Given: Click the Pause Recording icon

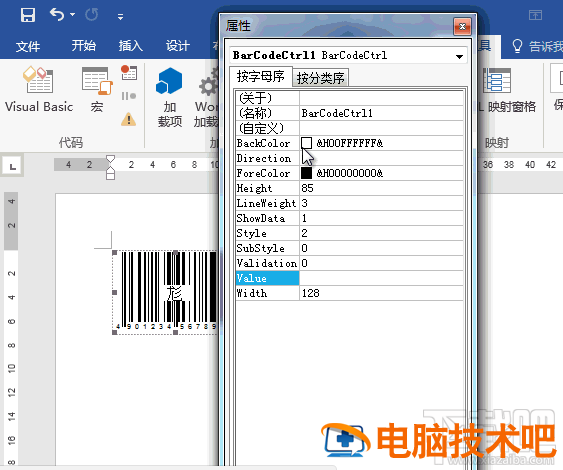Looking at the screenshot, I should point(129,96).
